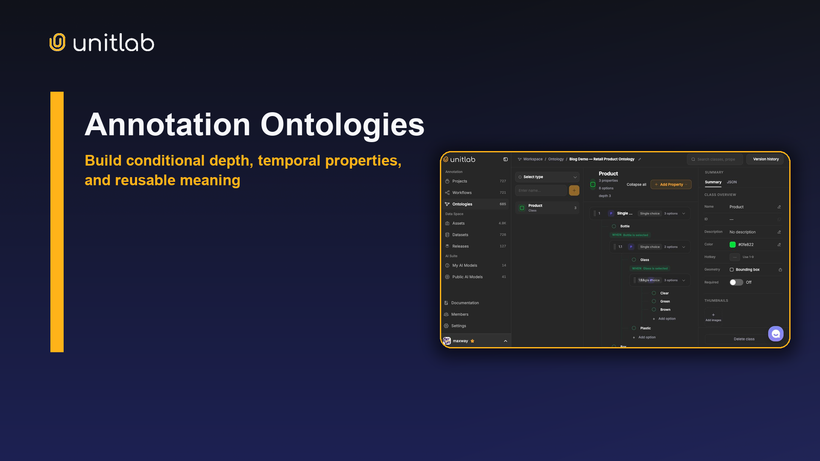This screenshot has width=820, height=461.
Task: Open Workflows in the sidebar
Action: [475, 193]
